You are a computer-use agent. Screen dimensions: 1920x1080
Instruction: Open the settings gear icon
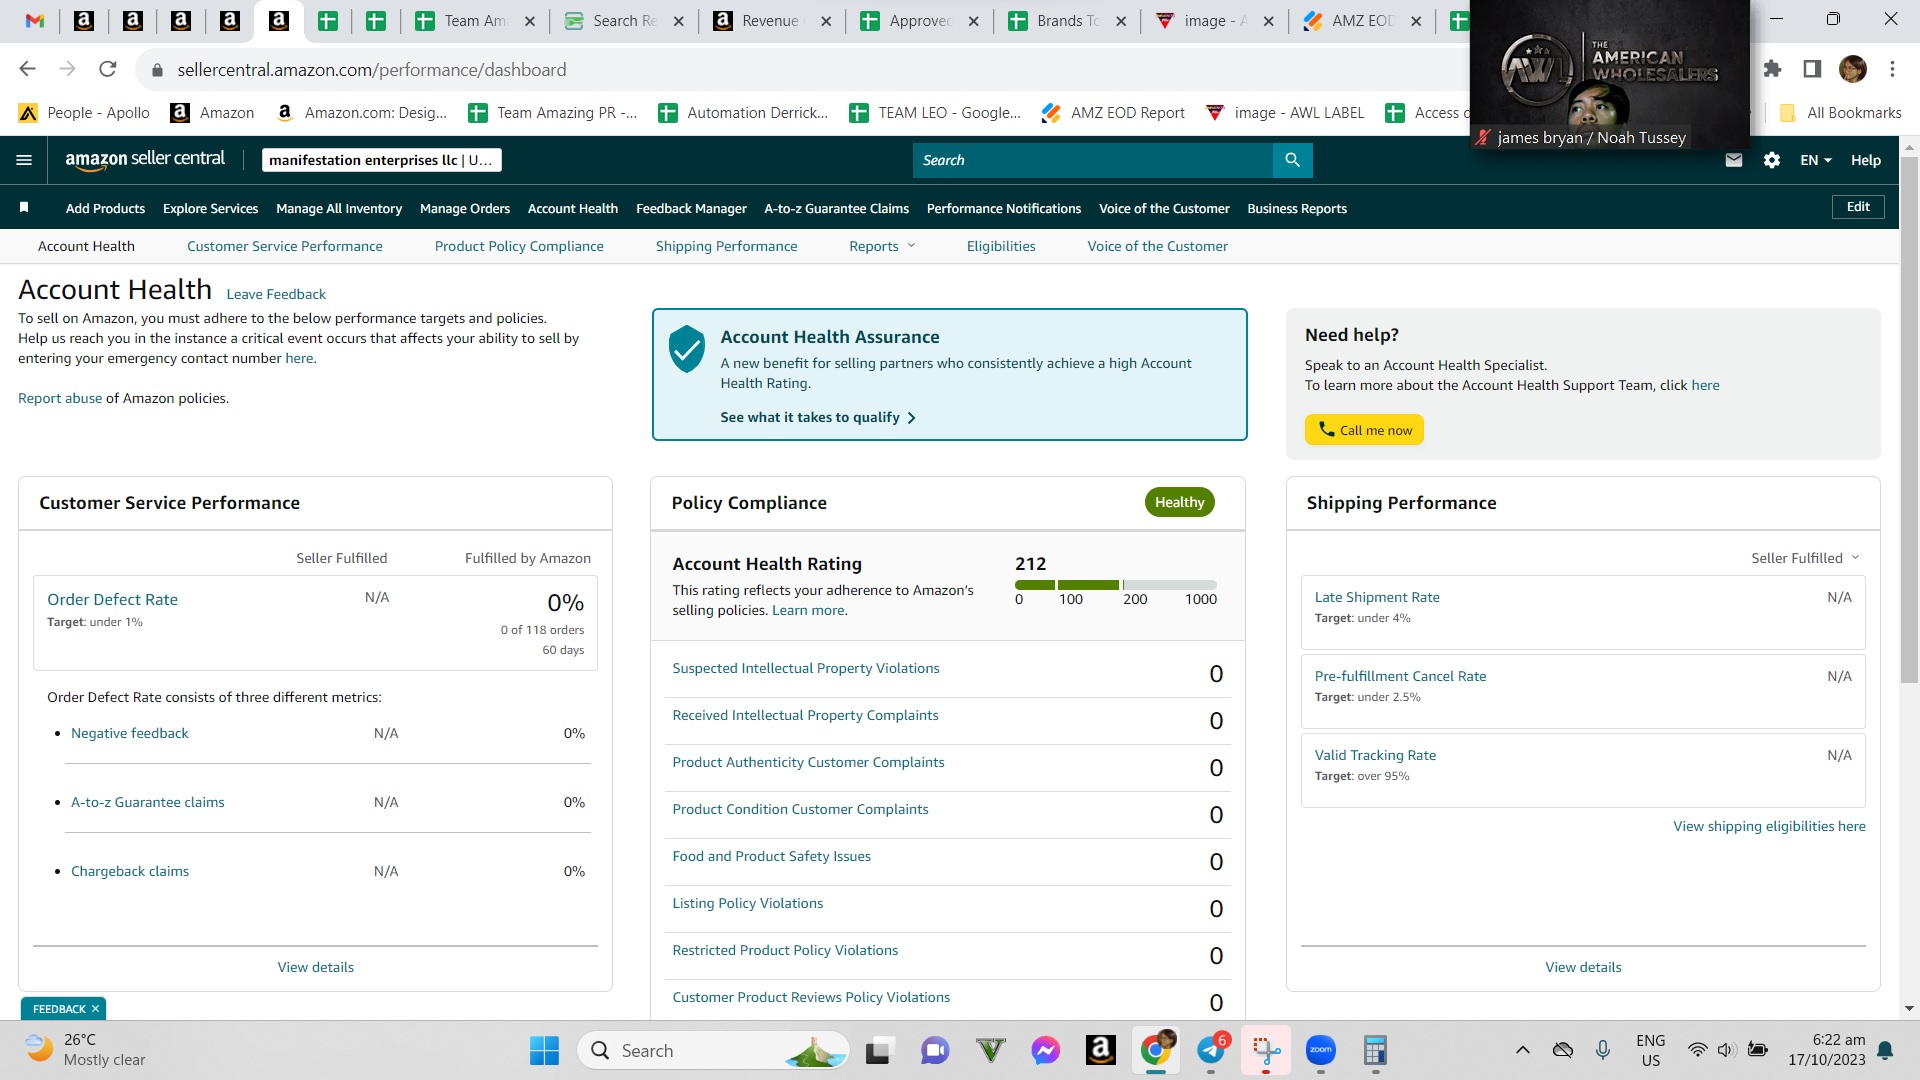click(x=1772, y=160)
